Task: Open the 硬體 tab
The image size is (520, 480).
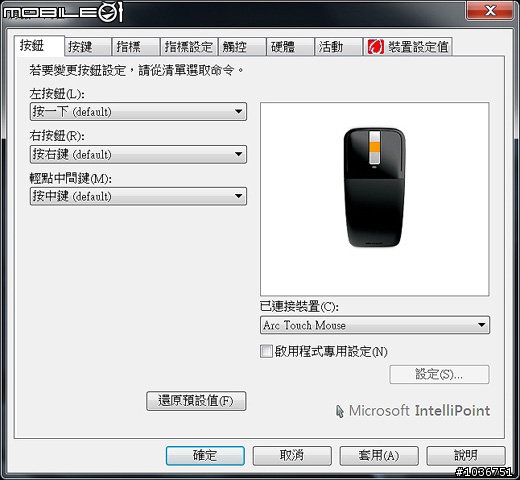Action: (x=290, y=47)
